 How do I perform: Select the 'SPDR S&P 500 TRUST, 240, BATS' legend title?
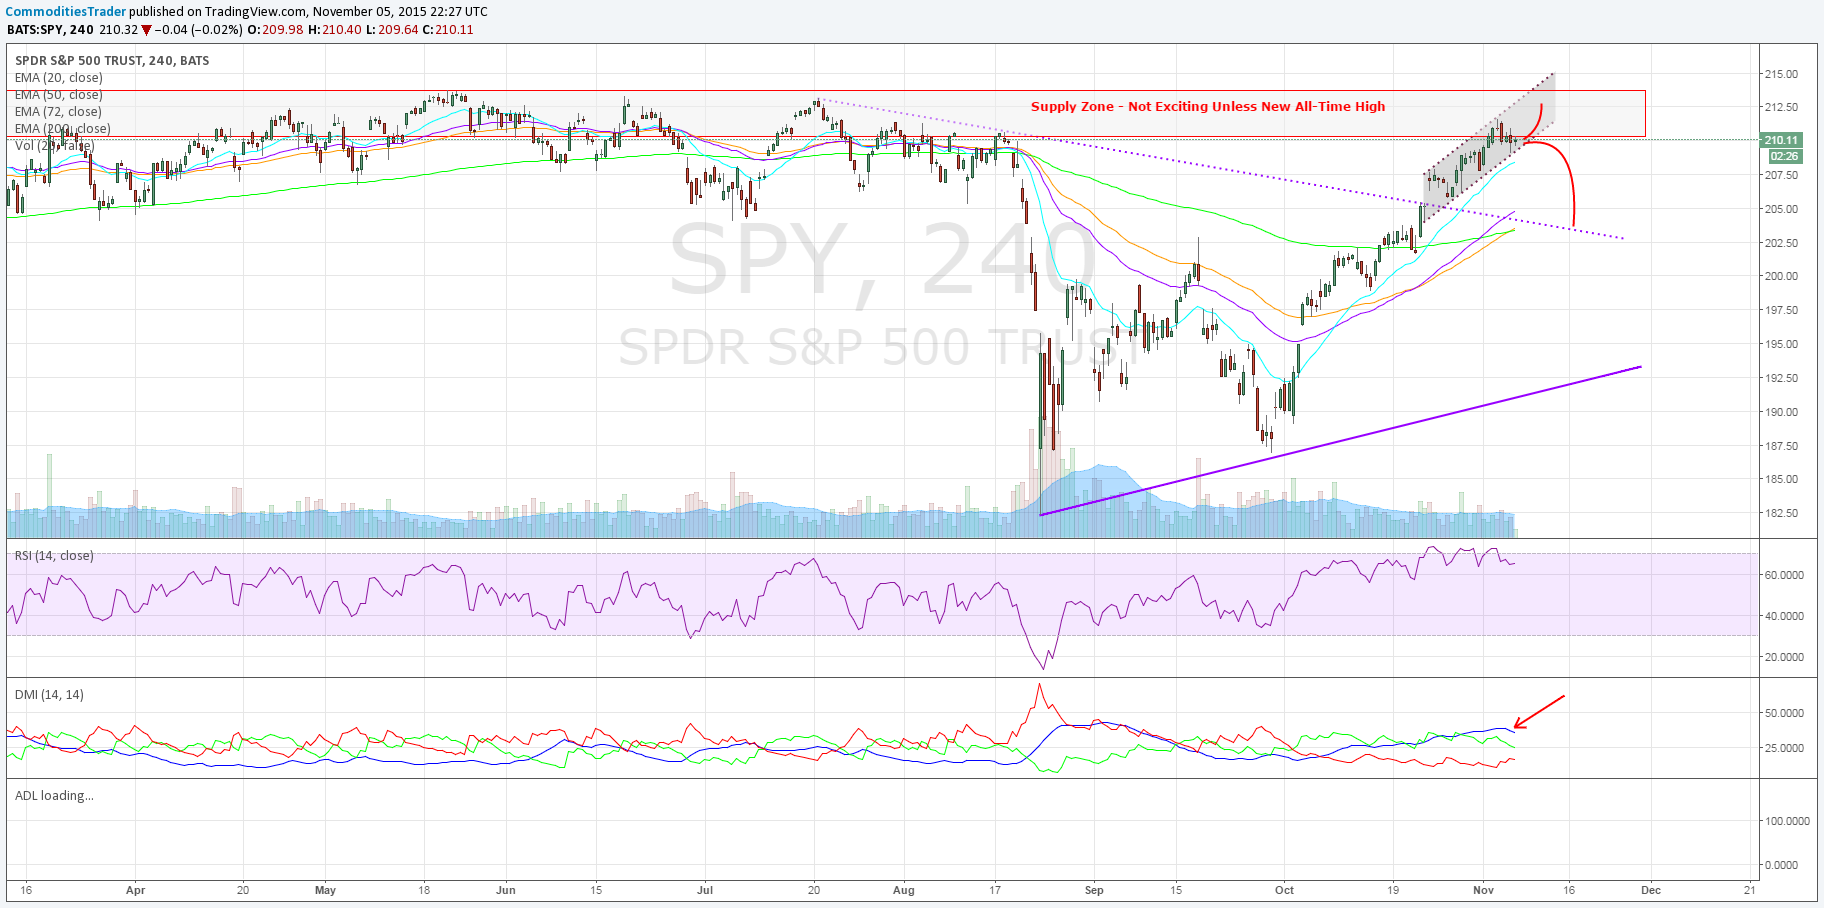point(112,61)
